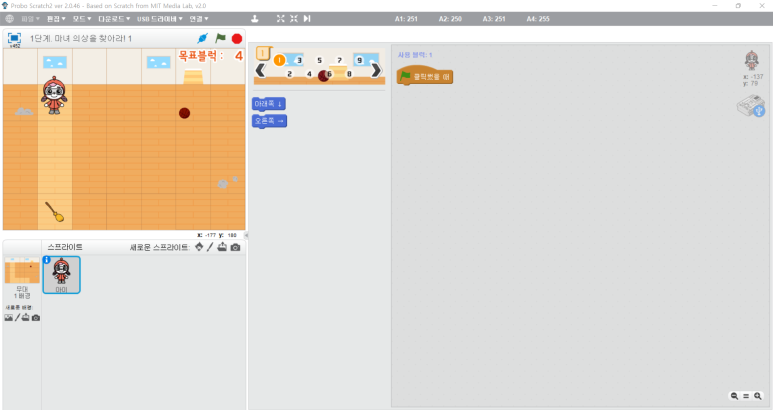Select the 마이 sprite thumbnail
The width and height of the screenshot is (773, 410).
[x=62, y=274]
